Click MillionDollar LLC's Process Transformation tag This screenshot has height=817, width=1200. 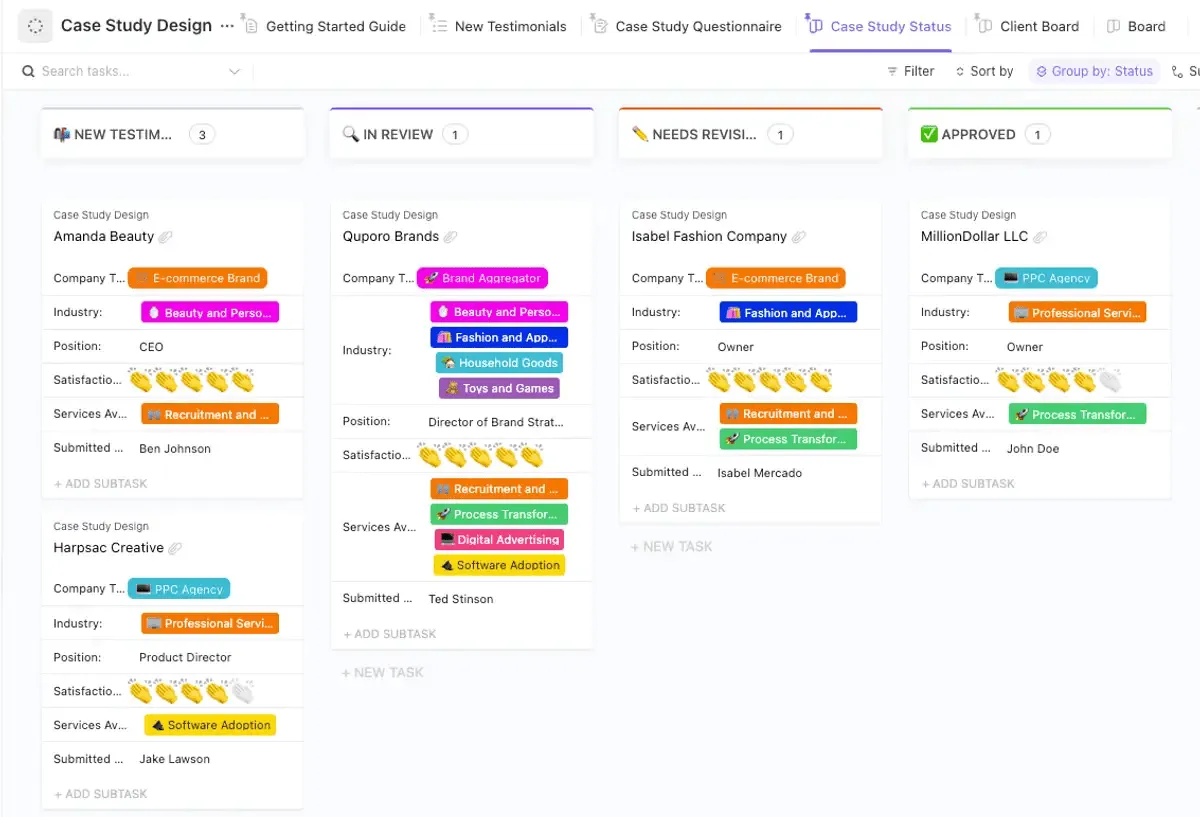click(x=1077, y=414)
